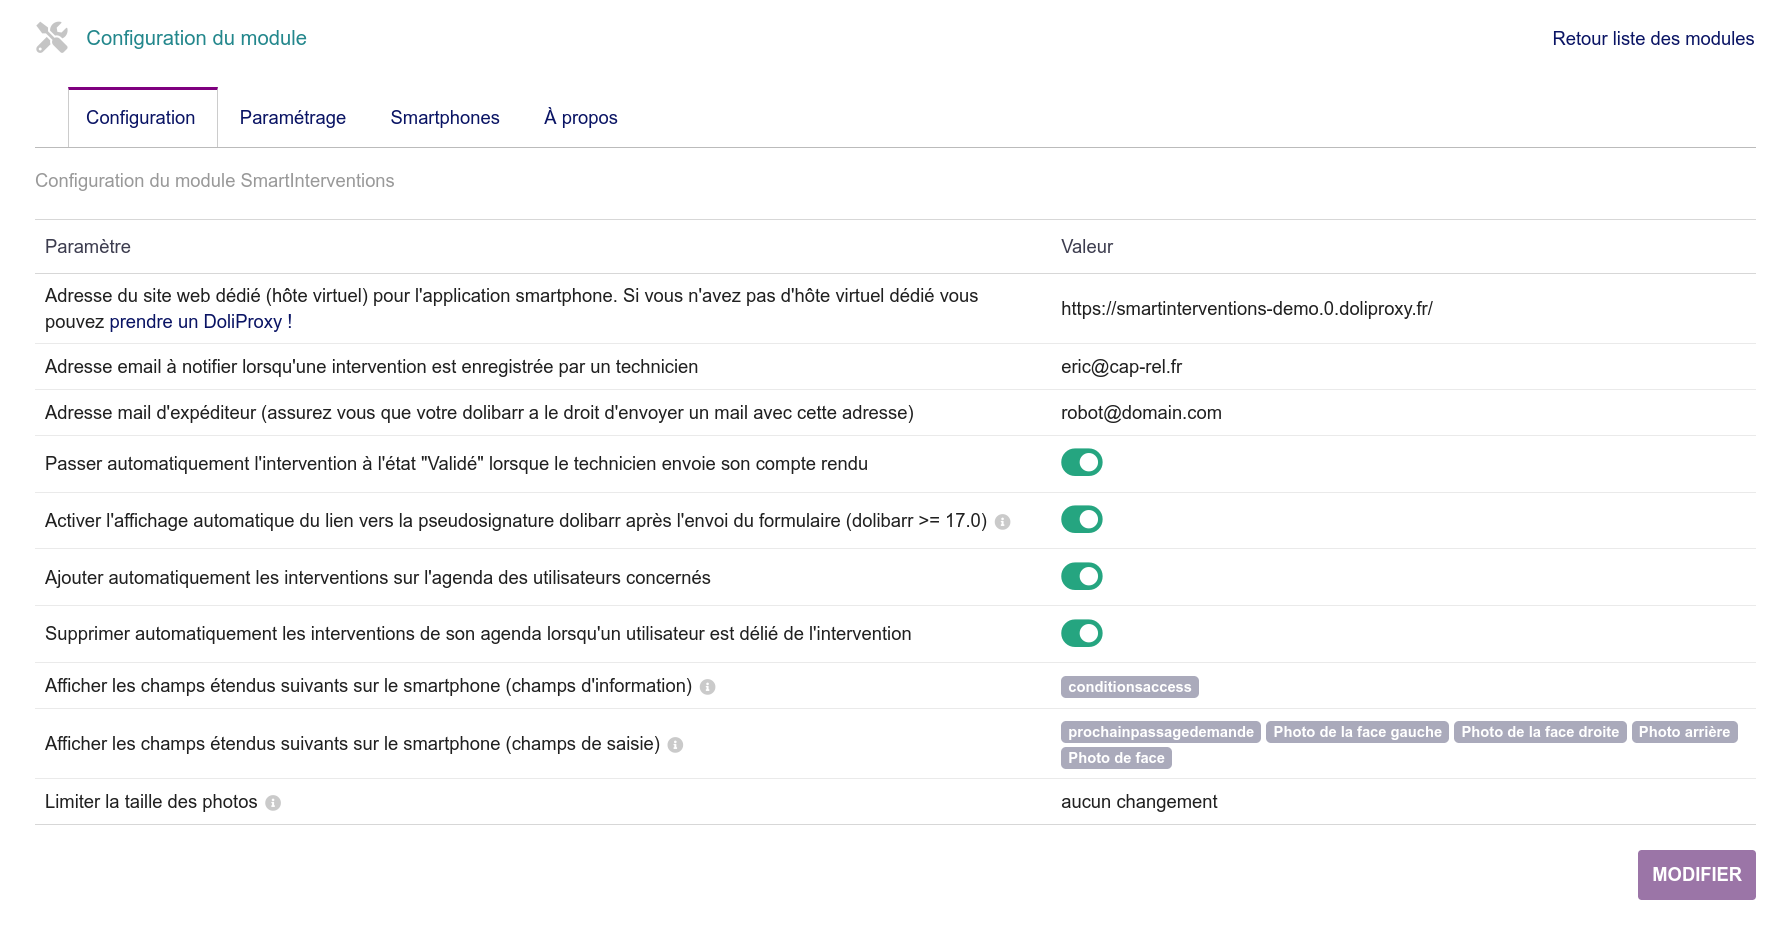Click the prochainpassagedemande tag
The height and width of the screenshot is (945, 1788).
pyautogui.click(x=1160, y=732)
